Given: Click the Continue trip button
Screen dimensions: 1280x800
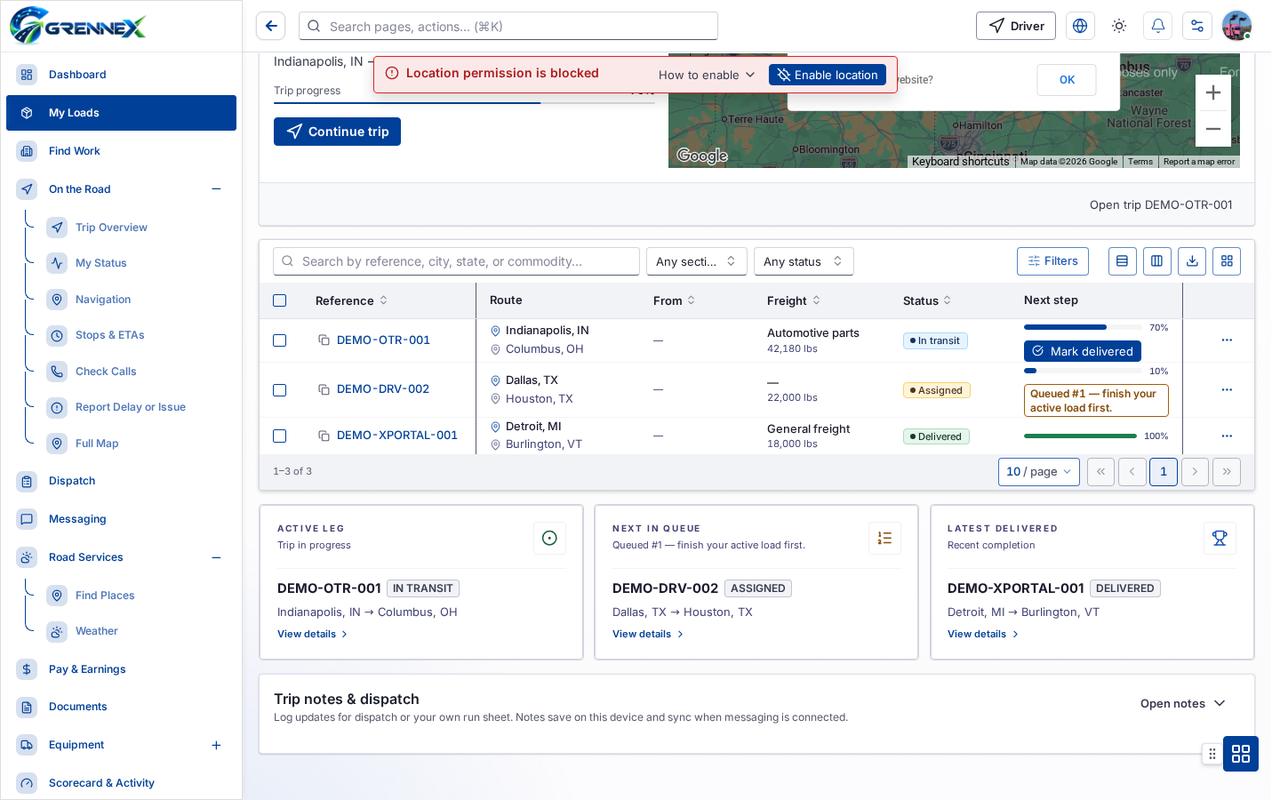Looking at the screenshot, I should 337,132.
